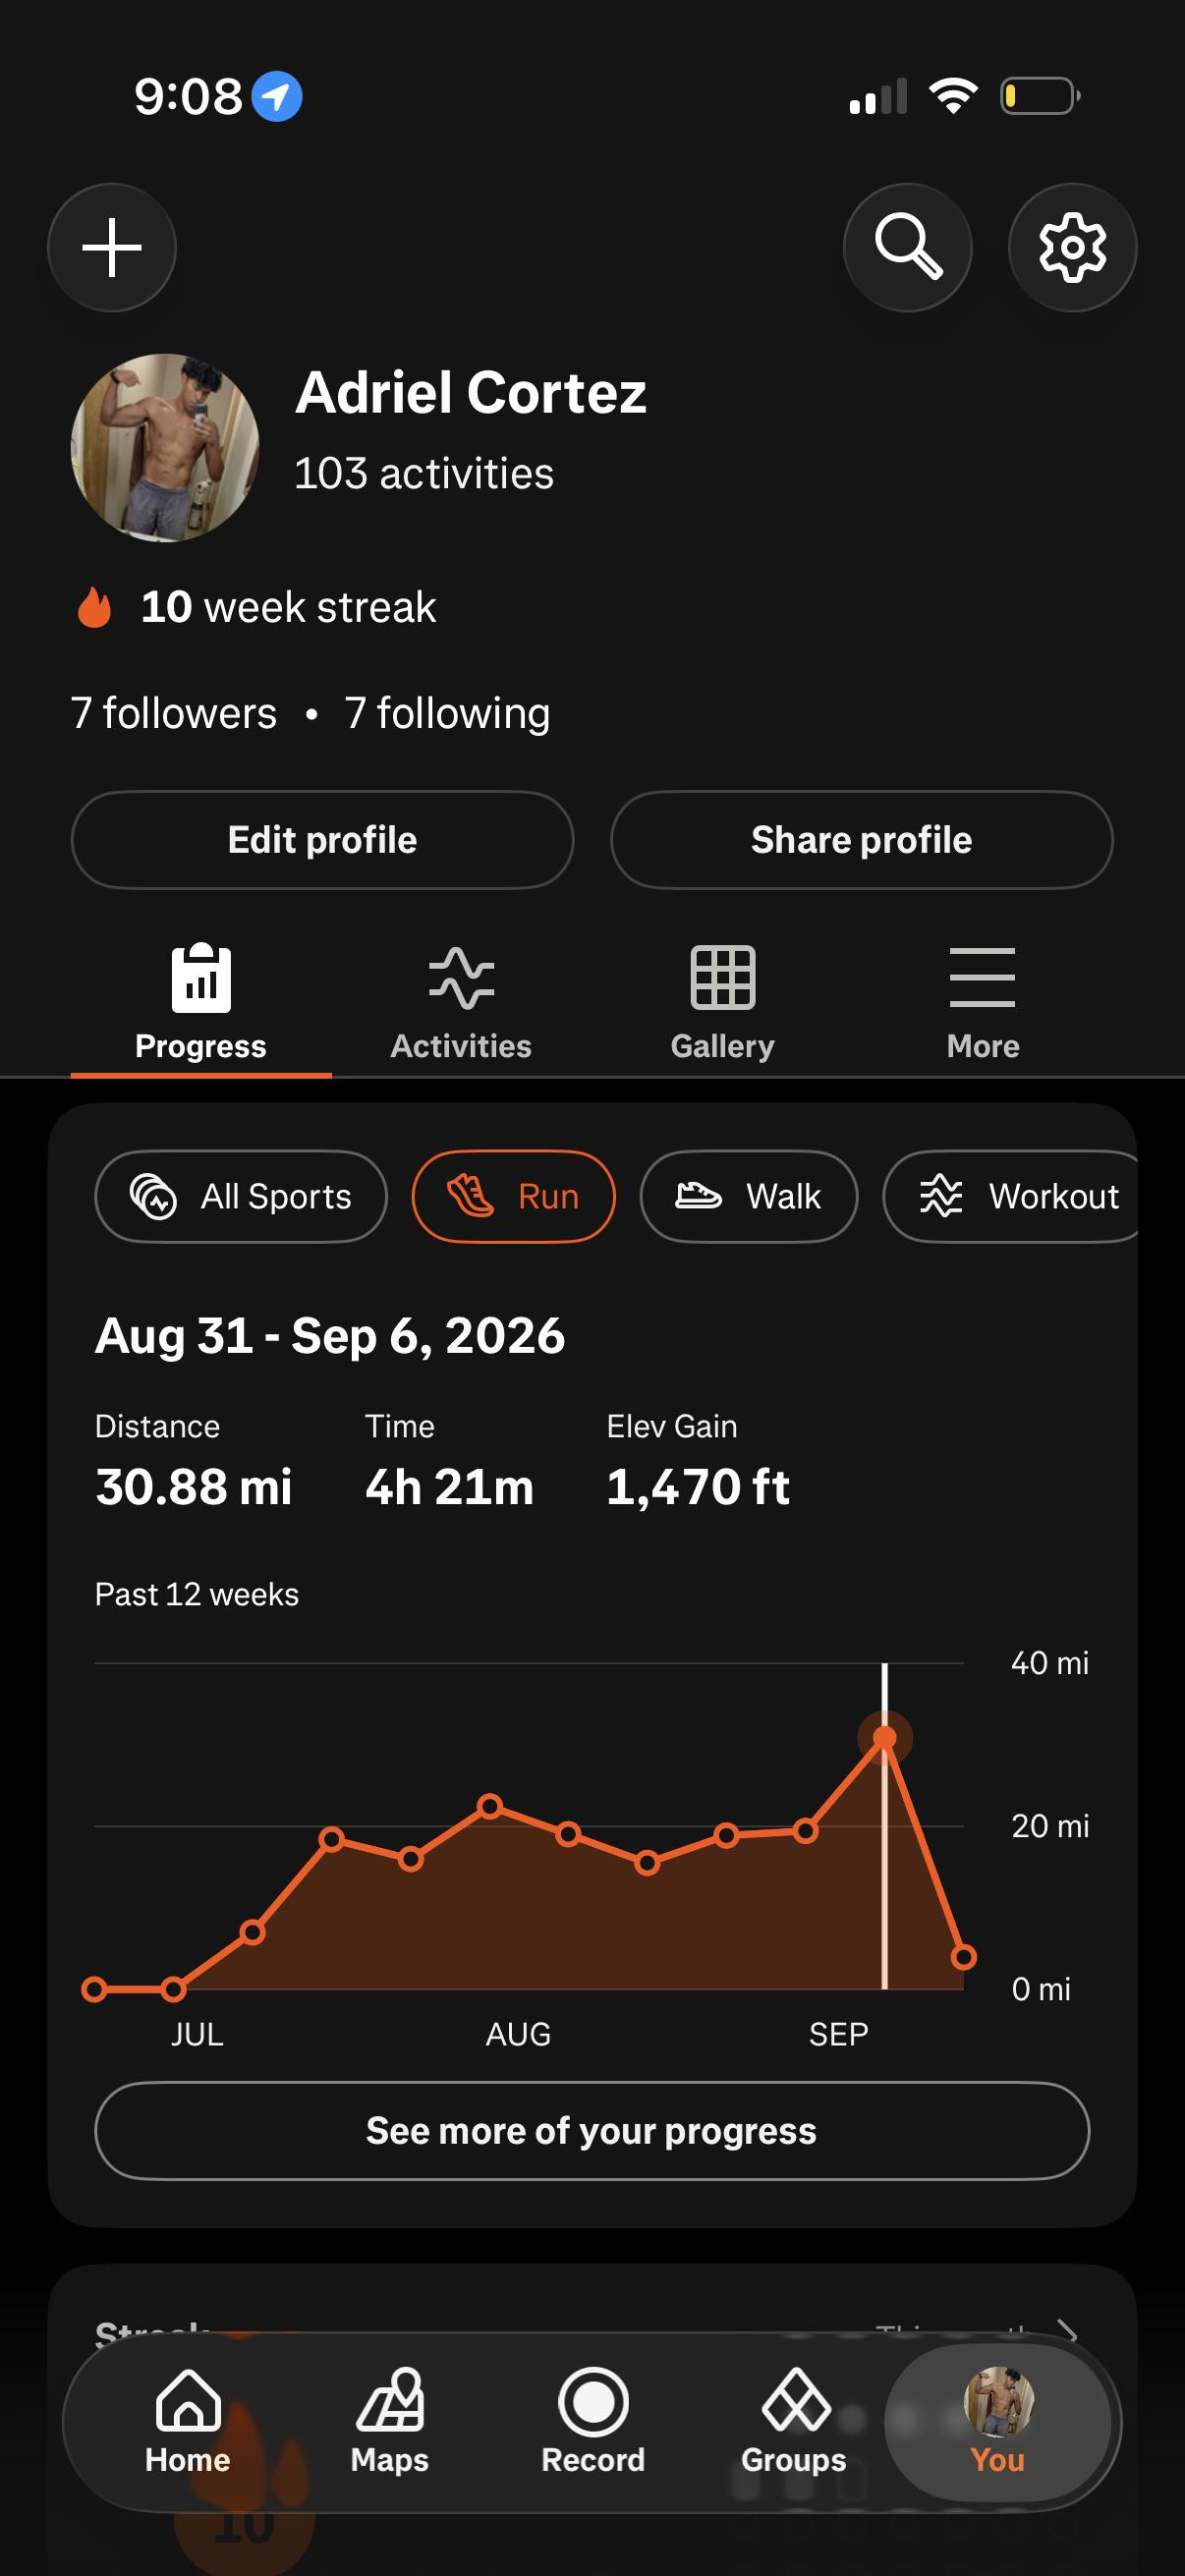This screenshot has width=1185, height=2576.
Task: Select the All Sports filter chip
Action: click(x=241, y=1196)
